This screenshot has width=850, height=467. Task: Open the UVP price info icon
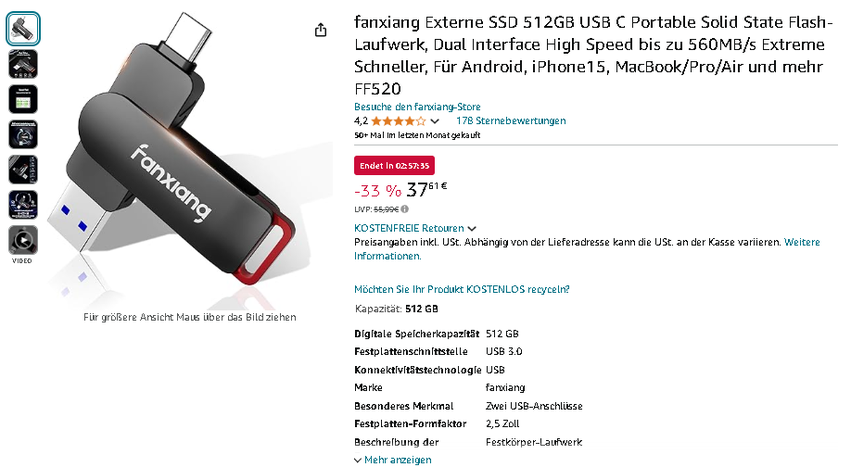405,209
